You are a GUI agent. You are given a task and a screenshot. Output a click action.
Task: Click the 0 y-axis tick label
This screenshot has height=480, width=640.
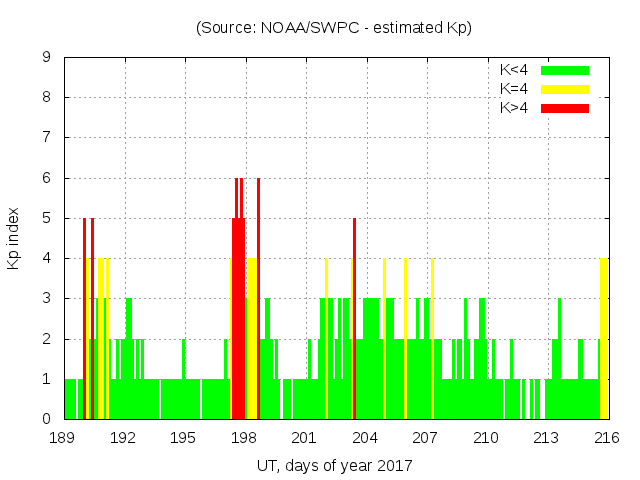(47, 419)
